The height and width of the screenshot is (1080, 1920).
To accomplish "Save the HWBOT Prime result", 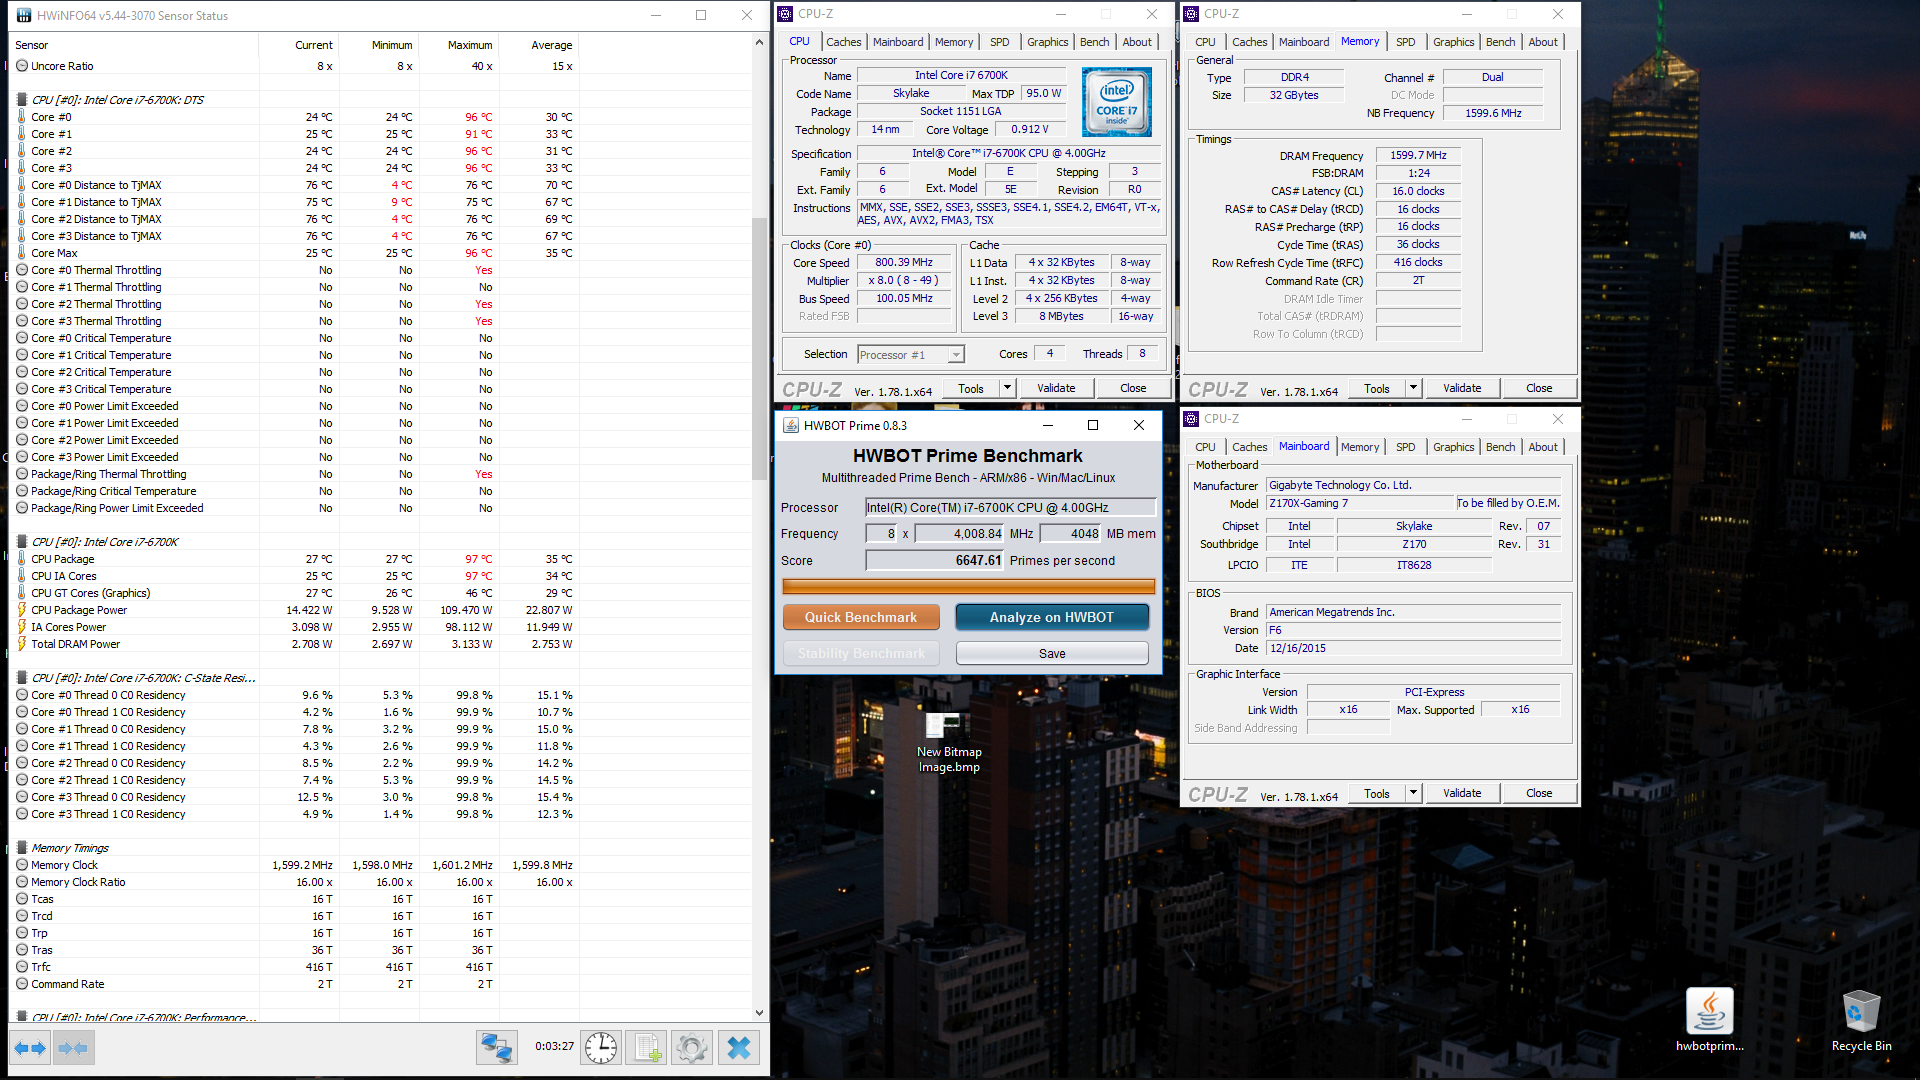I will pos(1052,653).
